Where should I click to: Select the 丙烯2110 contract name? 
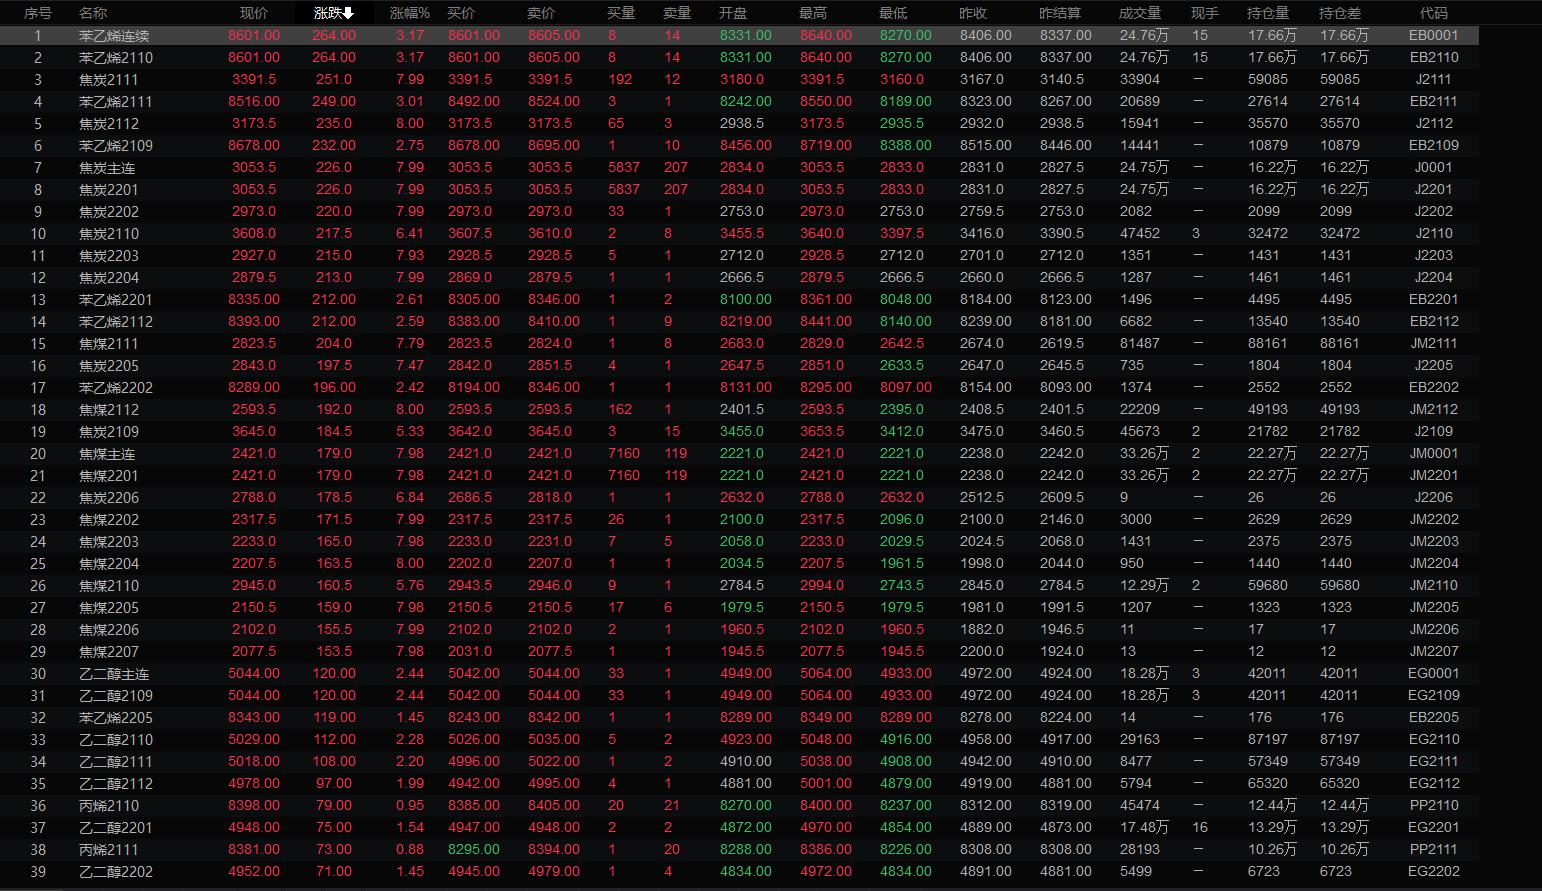109,806
